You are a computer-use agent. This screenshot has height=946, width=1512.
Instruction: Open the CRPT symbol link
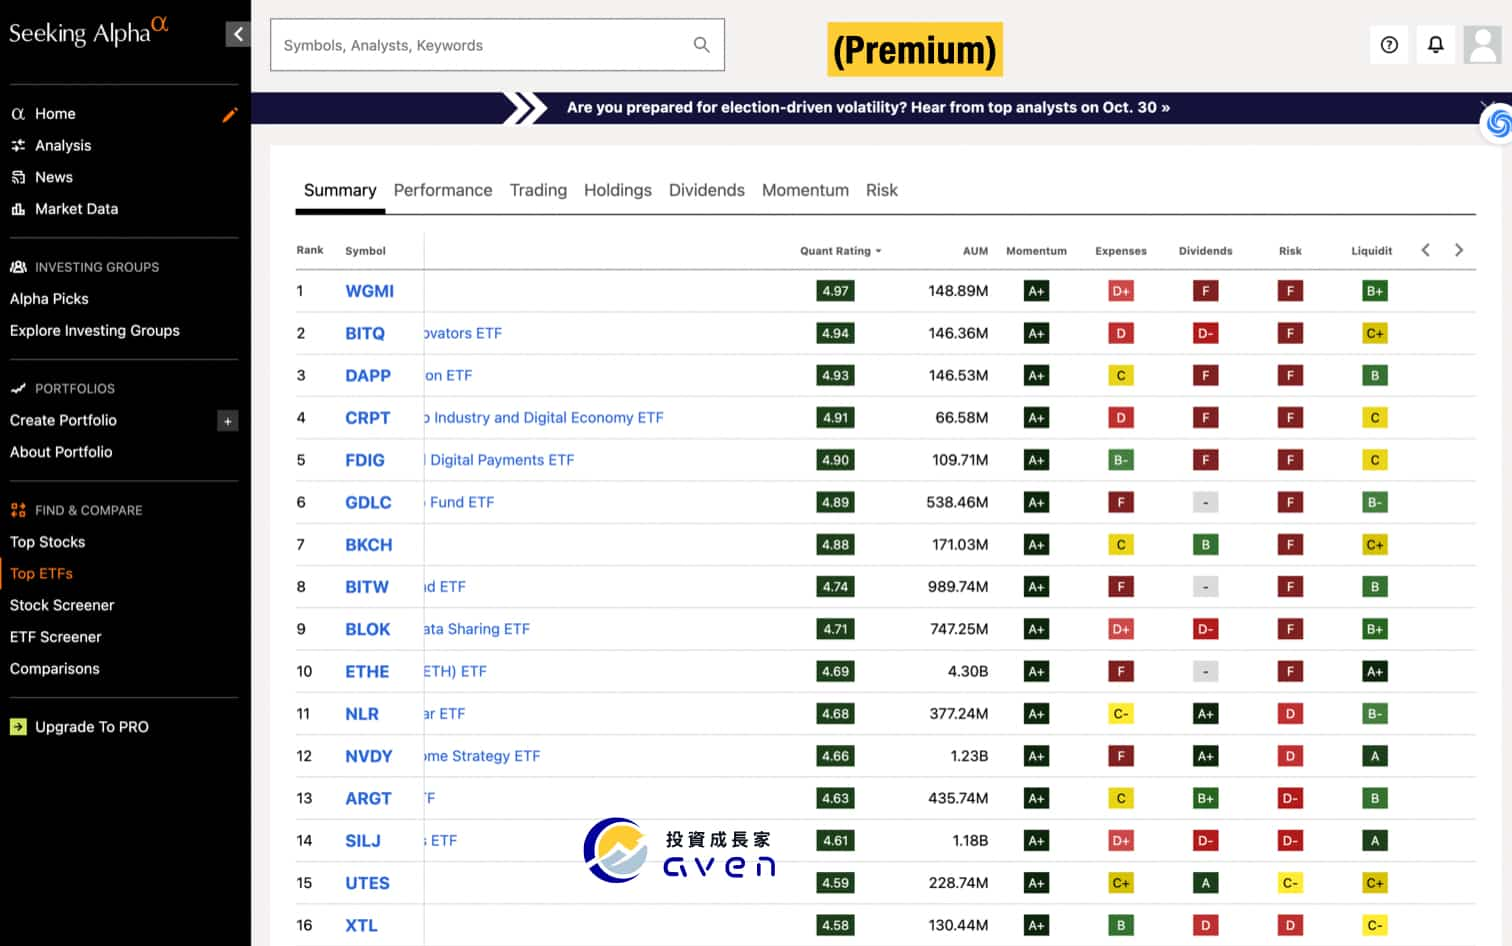pyautogui.click(x=368, y=418)
